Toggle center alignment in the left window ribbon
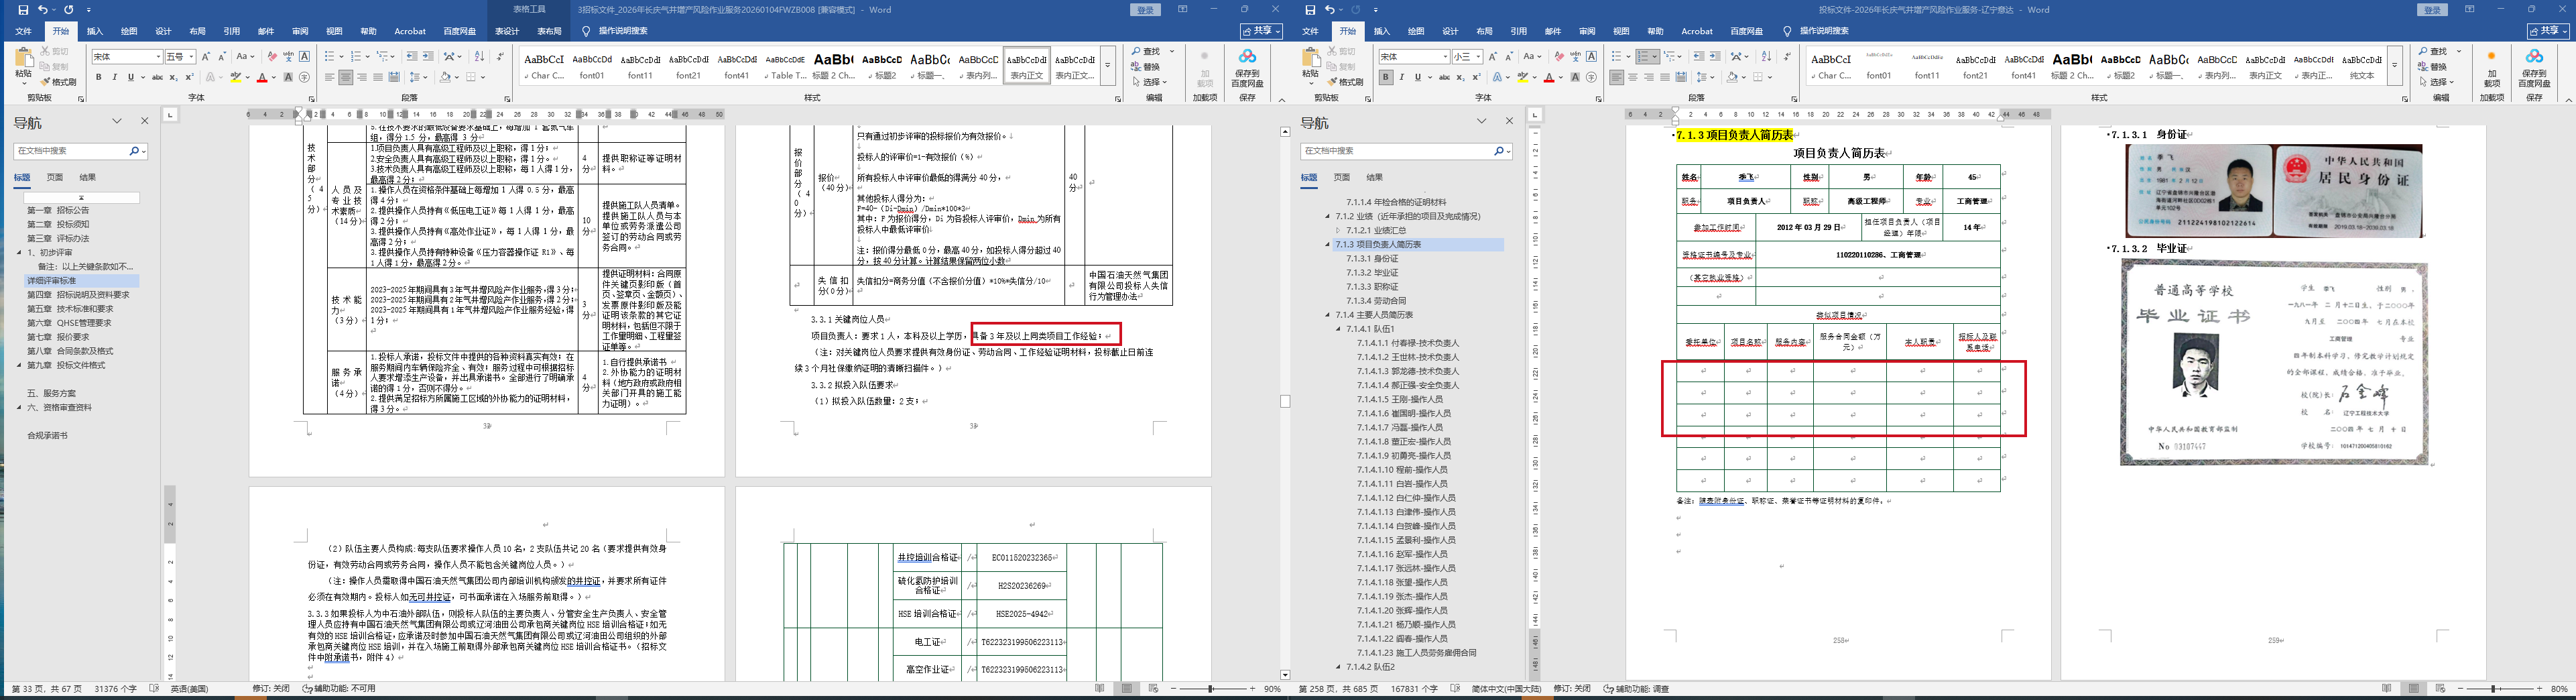 [x=345, y=77]
